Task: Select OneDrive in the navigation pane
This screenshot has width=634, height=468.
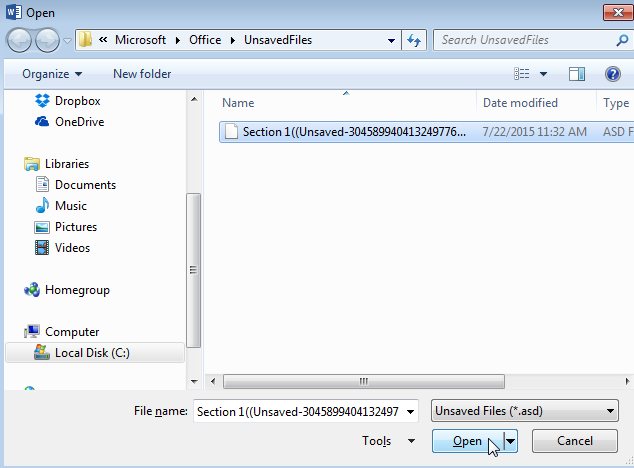Action: click(x=79, y=122)
